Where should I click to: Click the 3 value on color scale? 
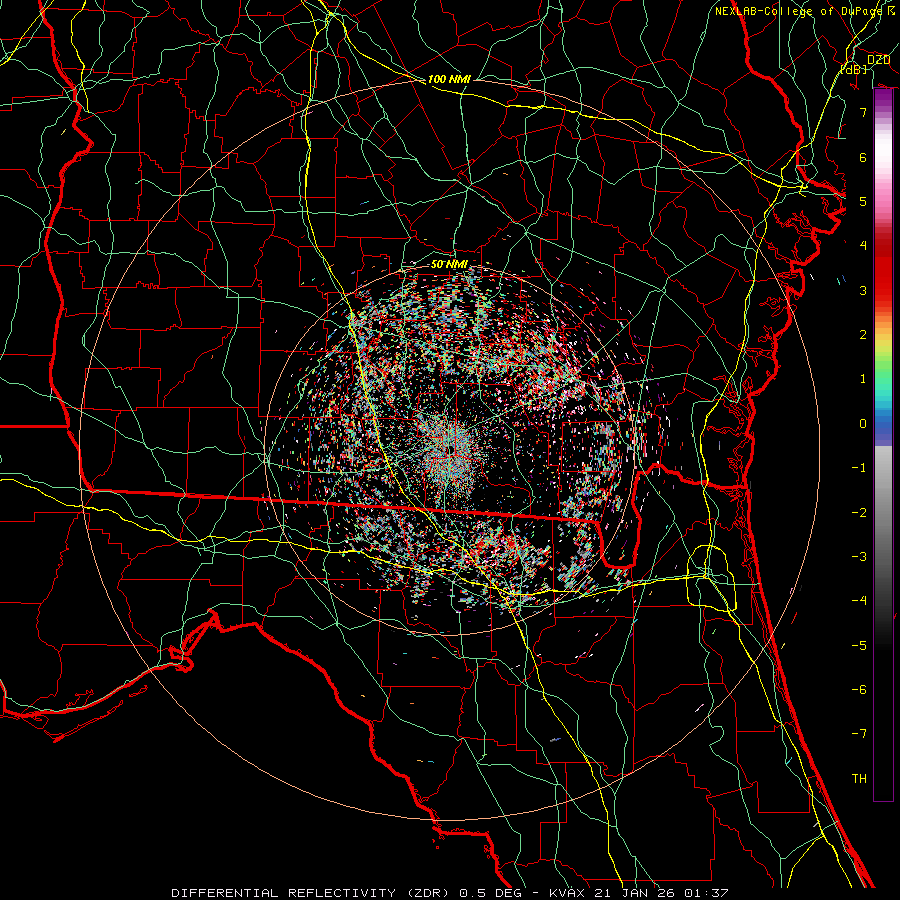tap(863, 290)
